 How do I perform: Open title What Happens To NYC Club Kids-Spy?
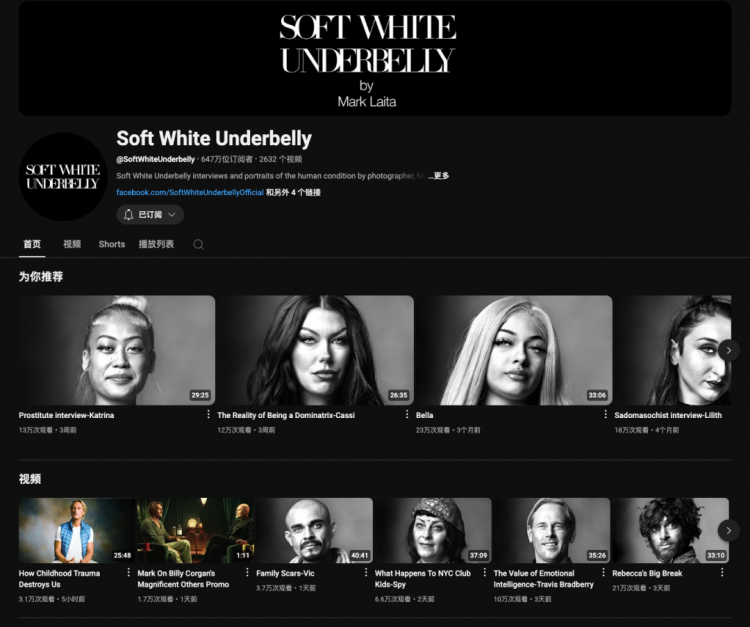423,579
